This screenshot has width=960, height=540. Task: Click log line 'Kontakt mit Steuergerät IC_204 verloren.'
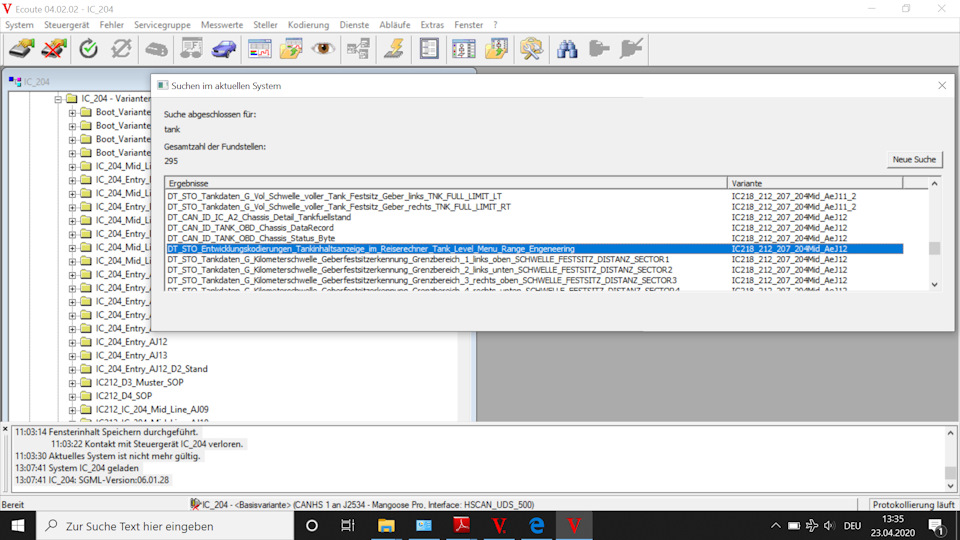[x=147, y=444]
